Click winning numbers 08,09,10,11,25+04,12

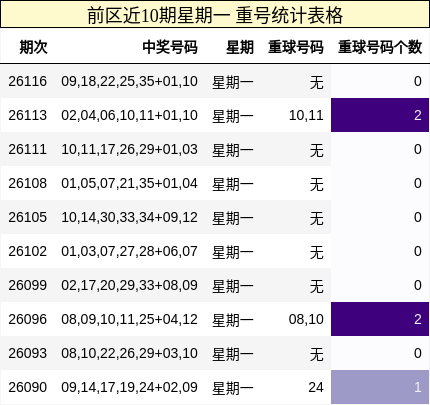129,320
